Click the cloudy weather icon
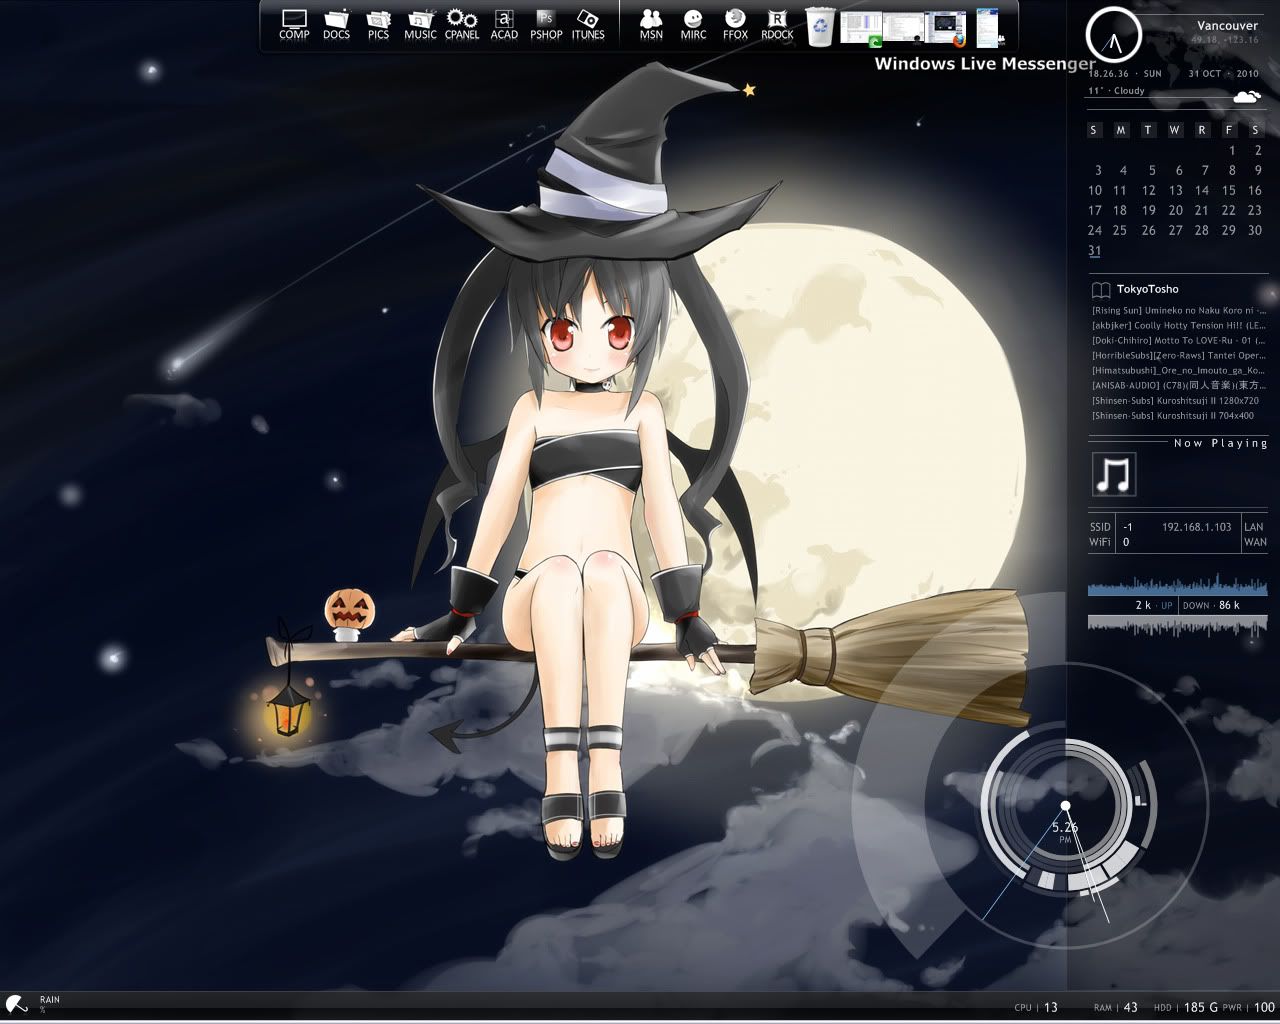The height and width of the screenshot is (1024, 1280). (1246, 96)
